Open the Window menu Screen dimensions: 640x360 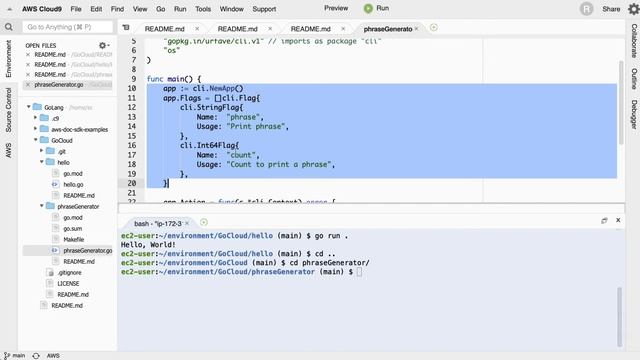click(231, 9)
